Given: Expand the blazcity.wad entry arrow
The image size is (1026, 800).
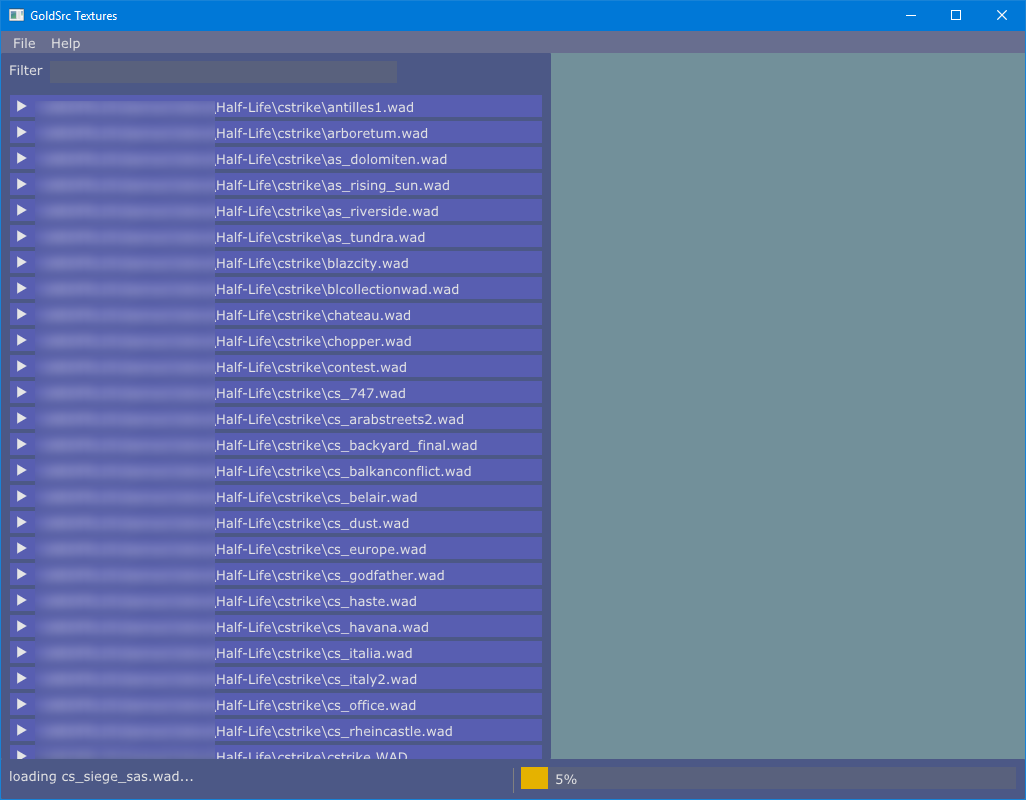Looking at the screenshot, I should 22,262.
